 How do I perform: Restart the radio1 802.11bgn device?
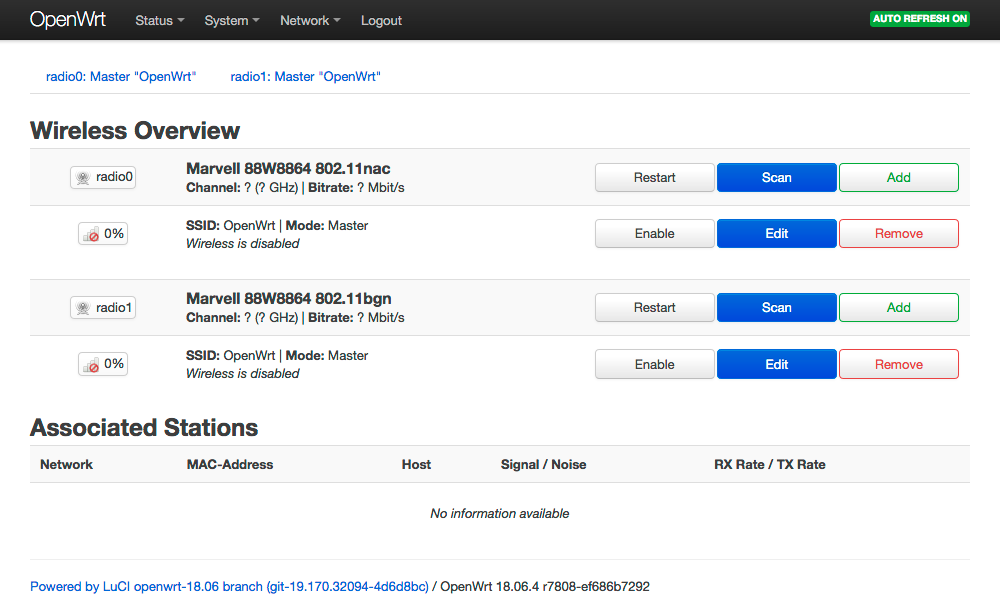click(654, 308)
